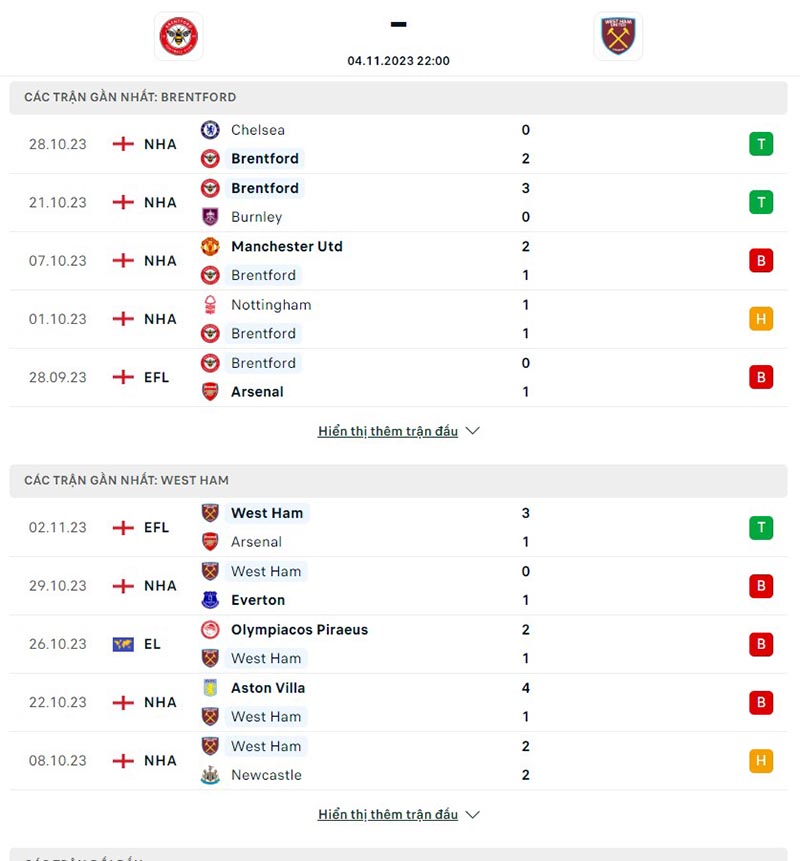The width and height of the screenshot is (800, 861).
Task: Click the Brentford club crest in header
Action: (179, 37)
